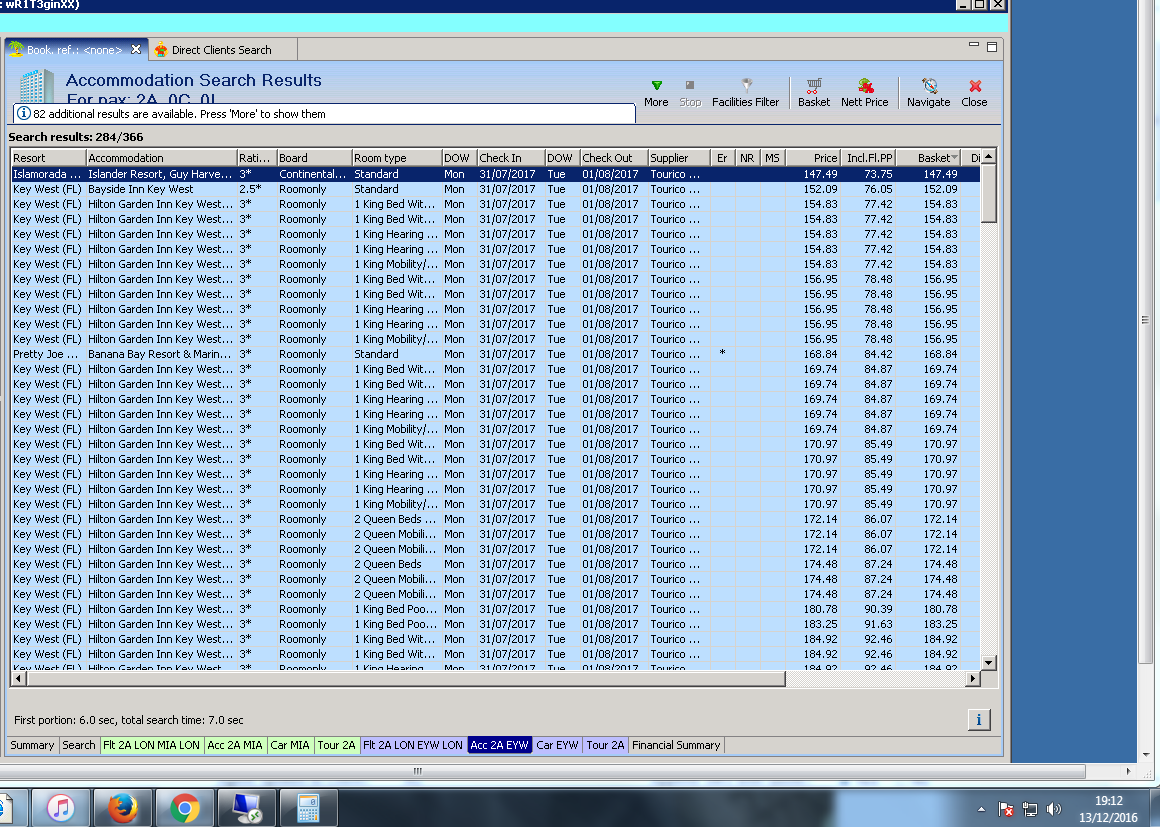Close the Book. ref. <none> tab
This screenshot has height=827, width=1160.
pyautogui.click(x=136, y=50)
